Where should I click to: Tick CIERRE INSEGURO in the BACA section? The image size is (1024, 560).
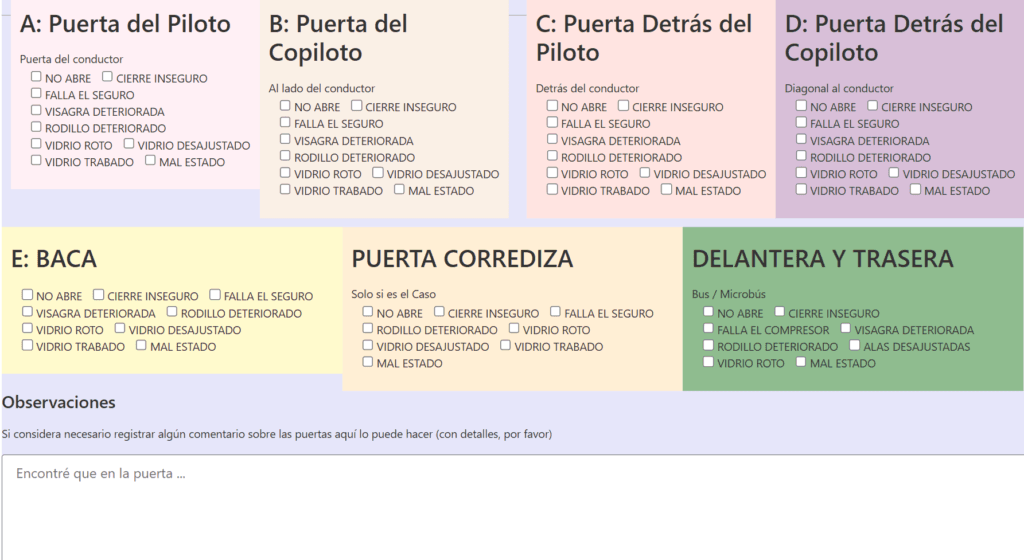pos(98,295)
